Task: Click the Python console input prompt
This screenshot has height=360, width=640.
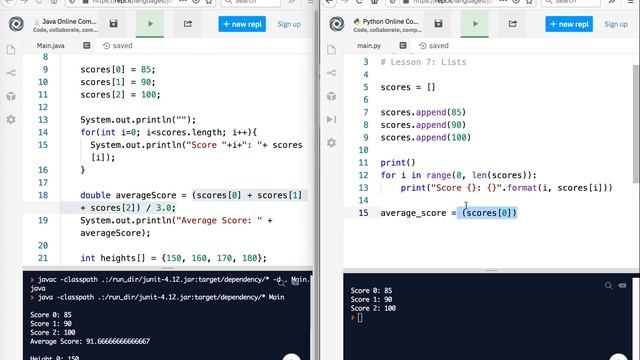Action: pos(360,318)
